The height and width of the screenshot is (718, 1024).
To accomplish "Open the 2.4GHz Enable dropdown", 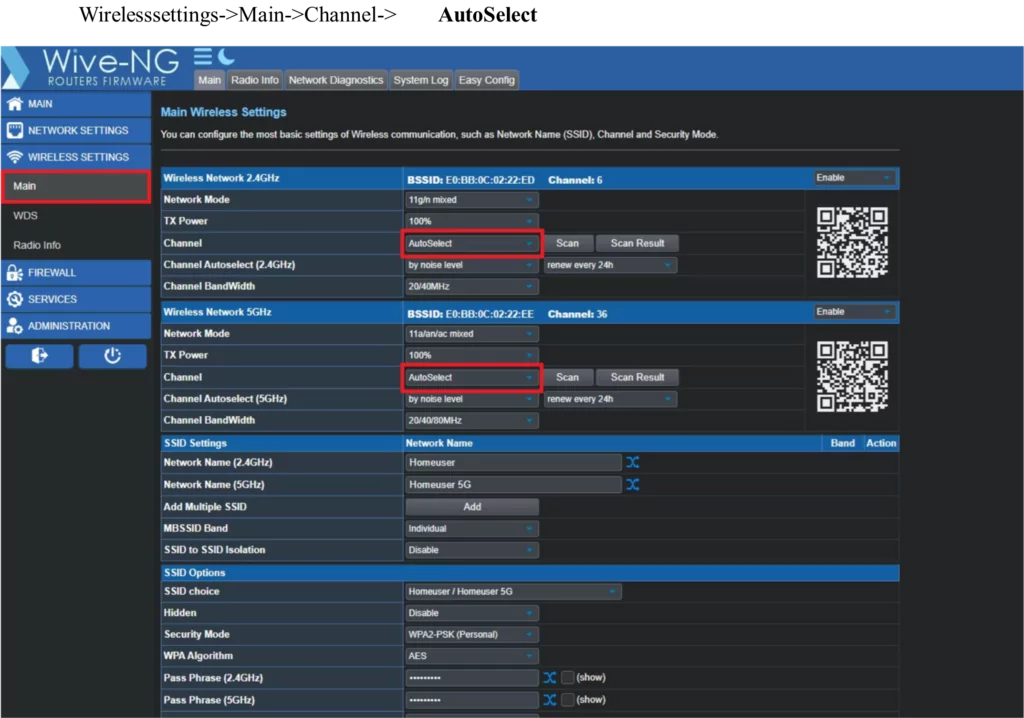I will [x=853, y=178].
